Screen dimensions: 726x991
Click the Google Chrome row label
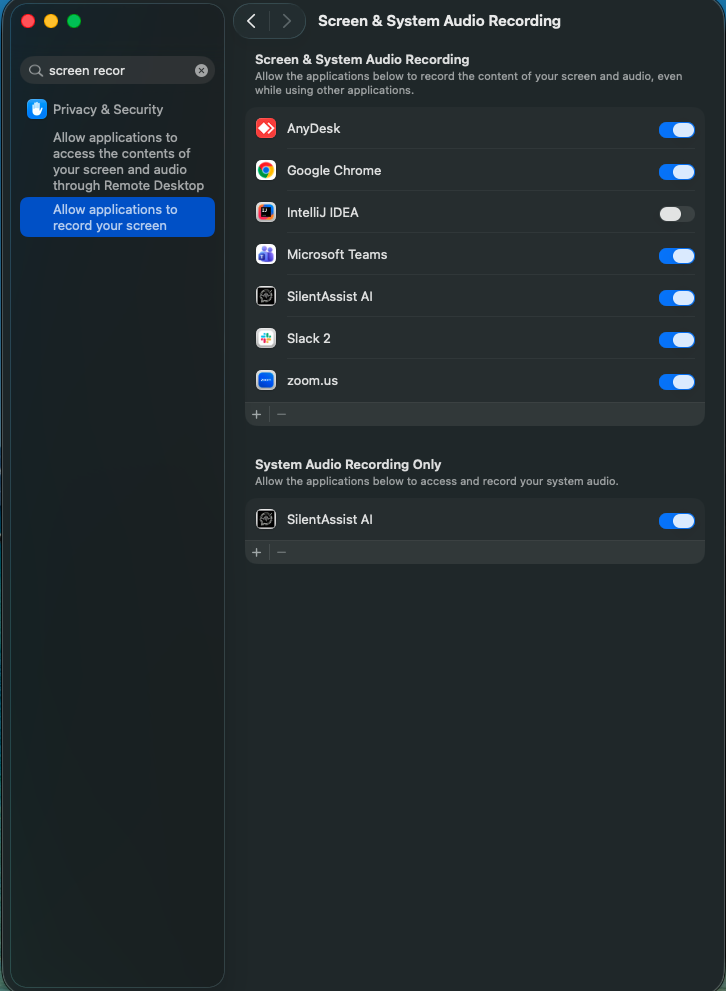334,171
